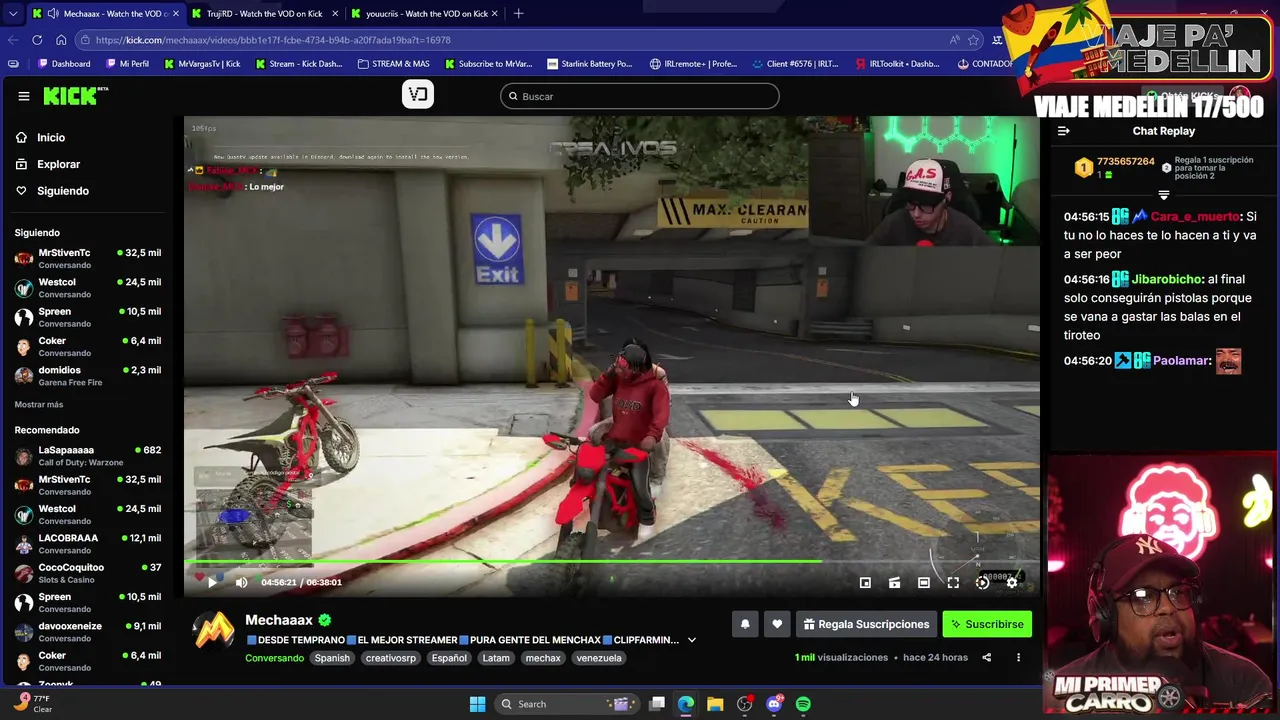Screen dimensions: 1280x720
Task: Select the venezuela tag
Action: pyautogui.click(x=599, y=658)
